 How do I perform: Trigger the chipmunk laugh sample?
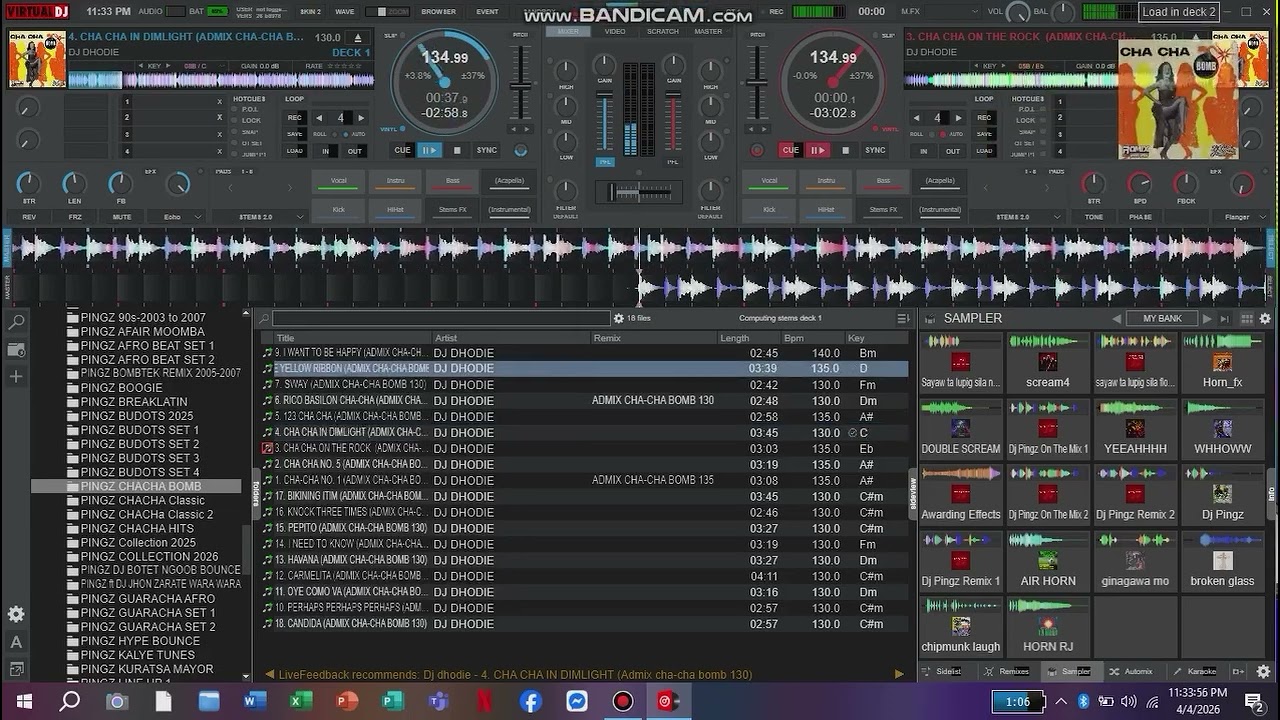[x=961, y=628]
